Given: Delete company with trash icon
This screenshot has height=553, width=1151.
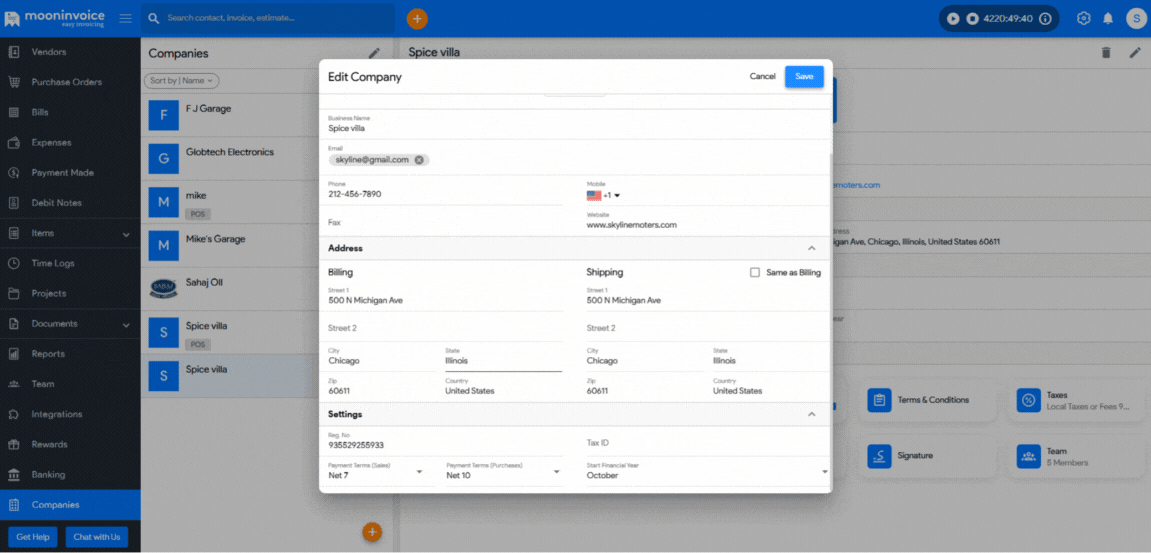Looking at the screenshot, I should [1106, 52].
